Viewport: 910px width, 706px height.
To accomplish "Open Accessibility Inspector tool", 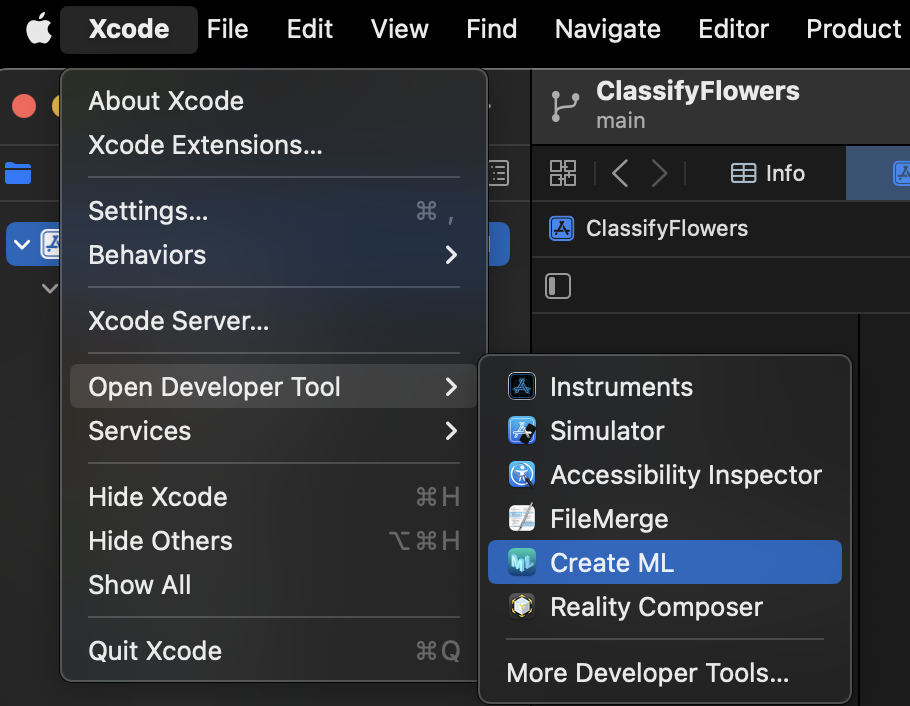I will point(665,475).
